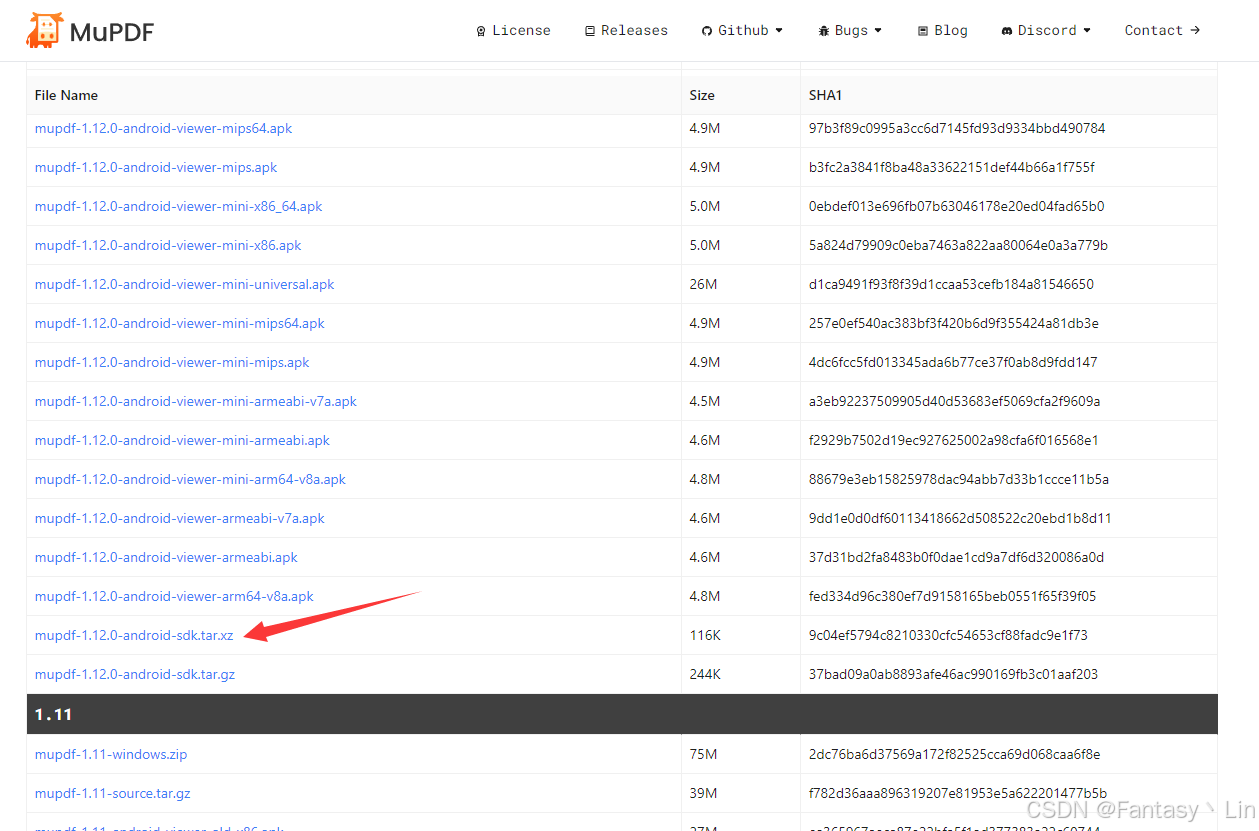Click the Github octocat icon
The height and width of the screenshot is (831, 1259).
pyautogui.click(x=707, y=31)
